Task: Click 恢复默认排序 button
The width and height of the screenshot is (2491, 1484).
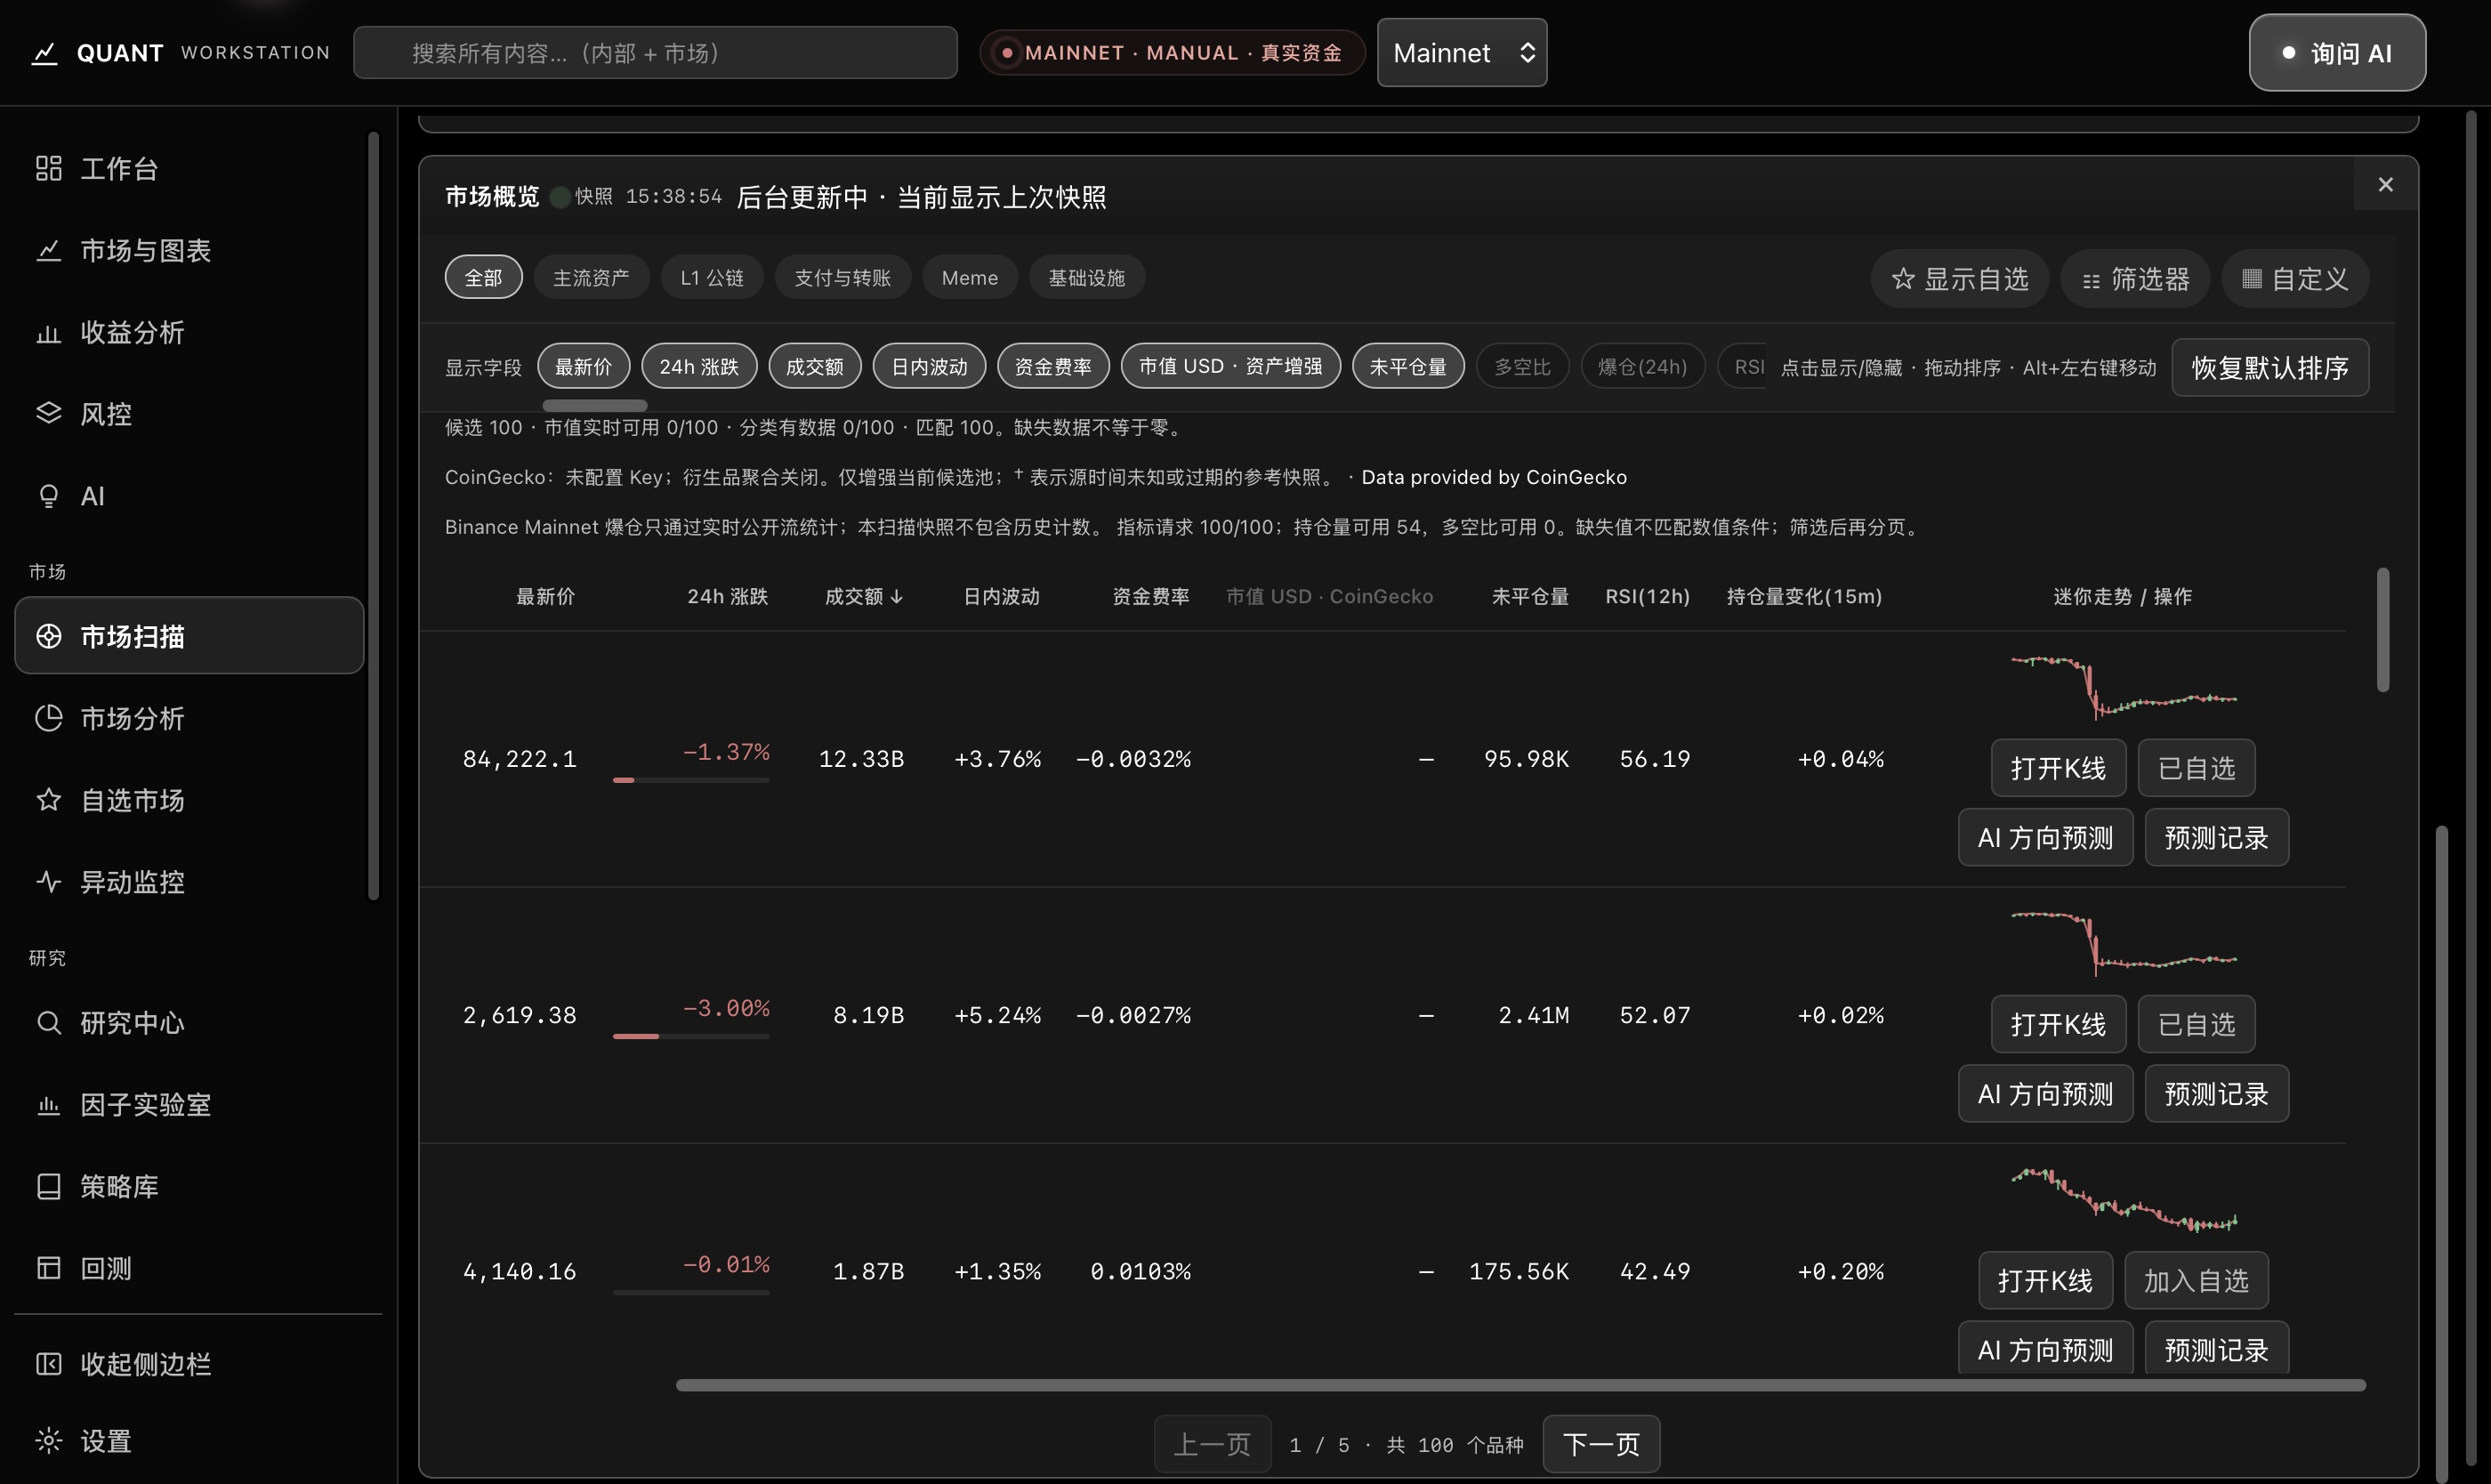Action: (x=2270, y=367)
